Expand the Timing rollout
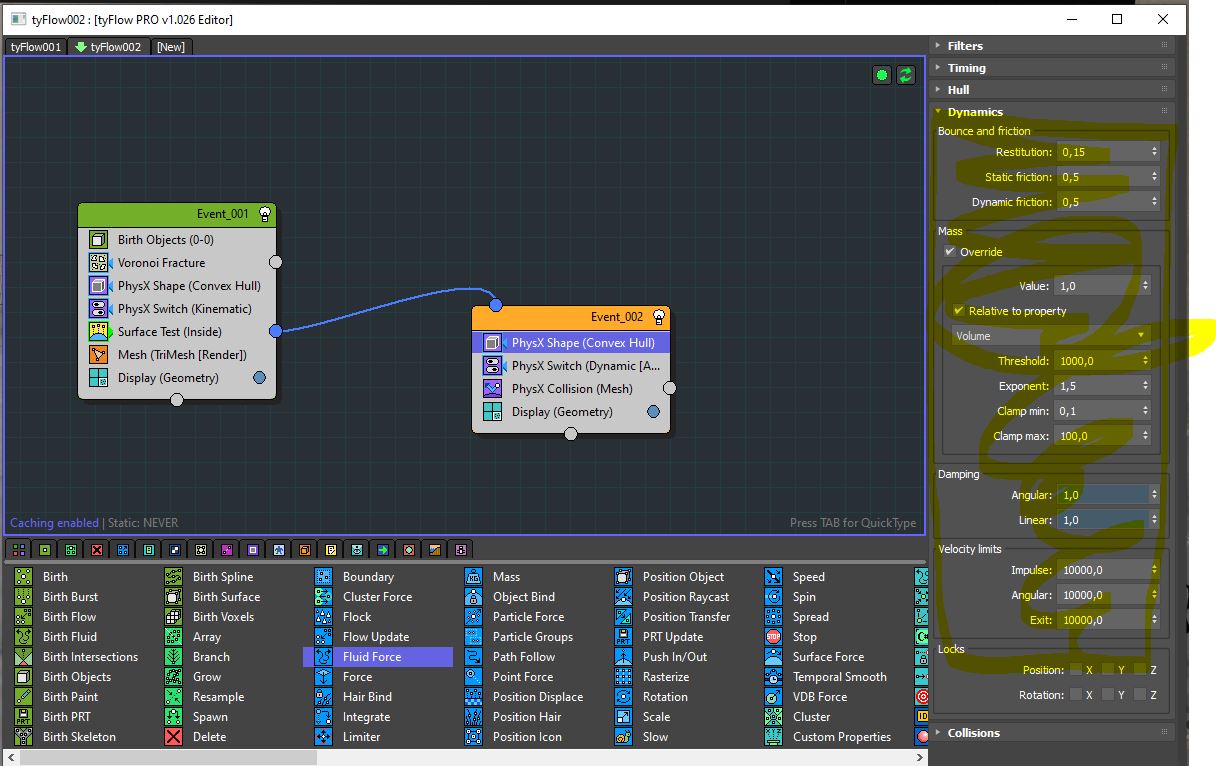This screenshot has height=766, width=1216. [x=1051, y=68]
